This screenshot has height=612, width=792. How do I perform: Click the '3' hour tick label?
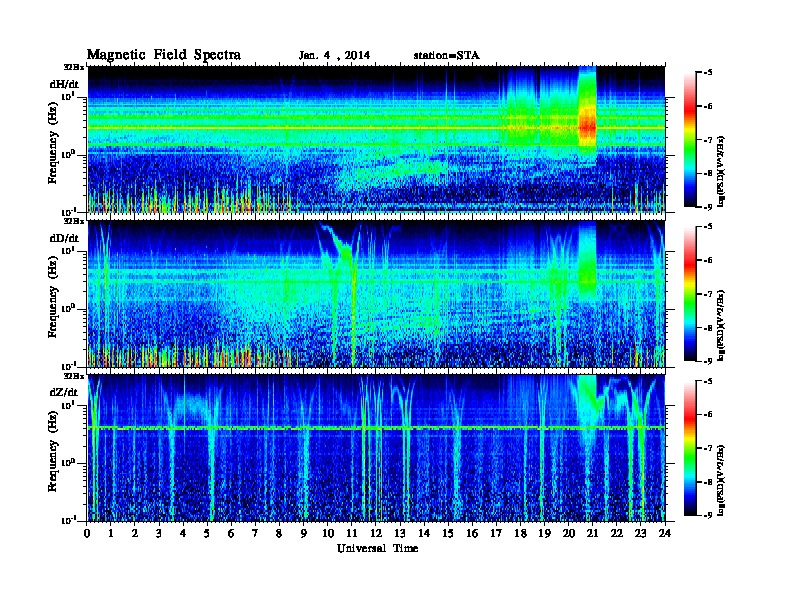tap(159, 534)
